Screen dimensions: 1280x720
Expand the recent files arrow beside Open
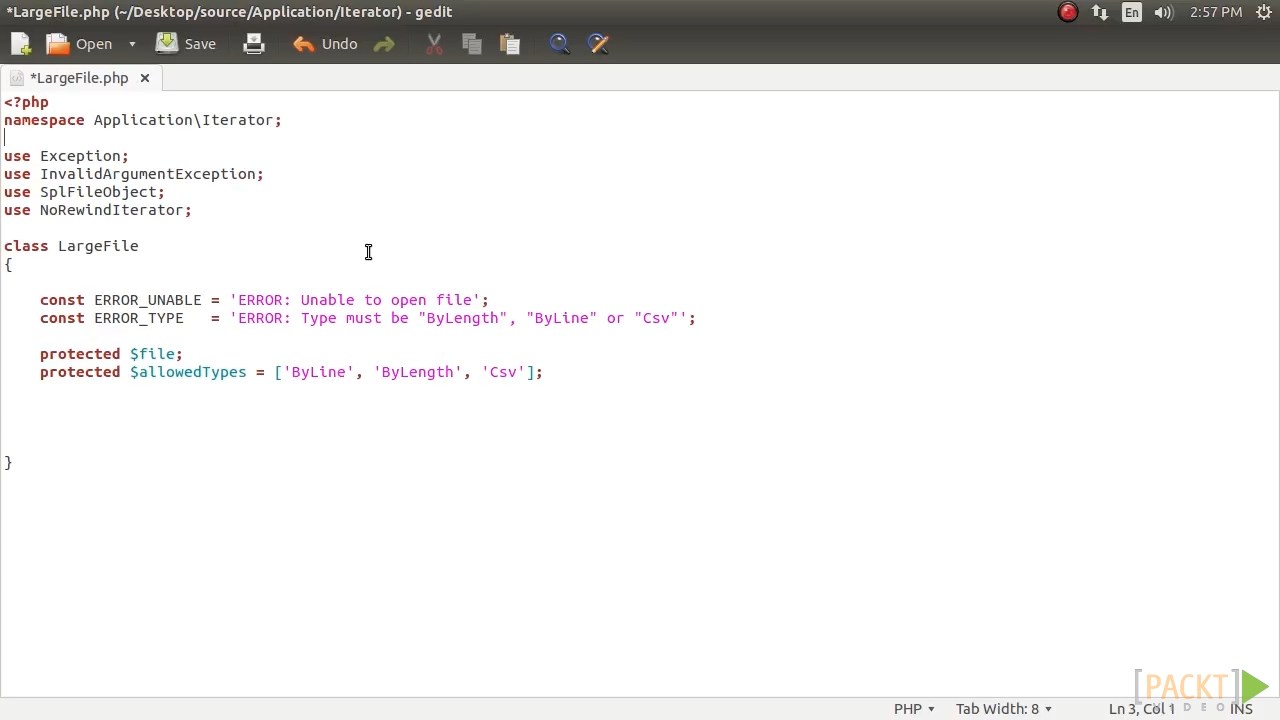(131, 44)
